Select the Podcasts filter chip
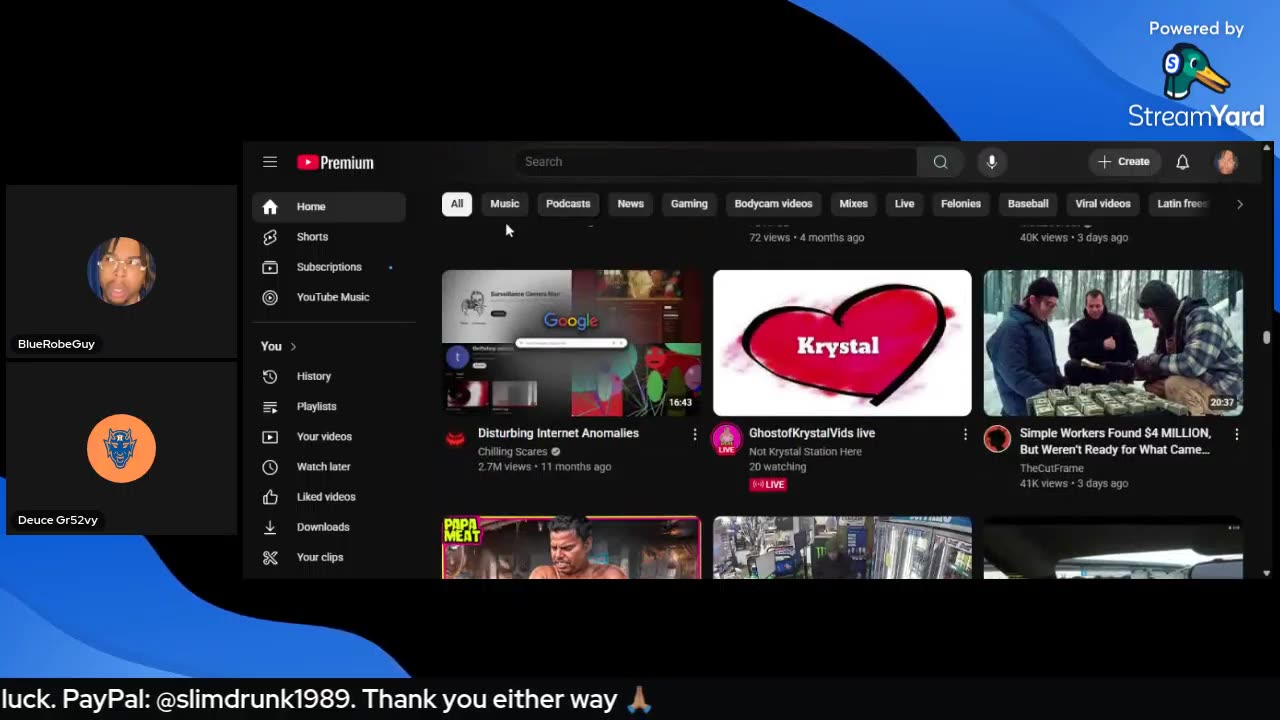 pos(568,204)
